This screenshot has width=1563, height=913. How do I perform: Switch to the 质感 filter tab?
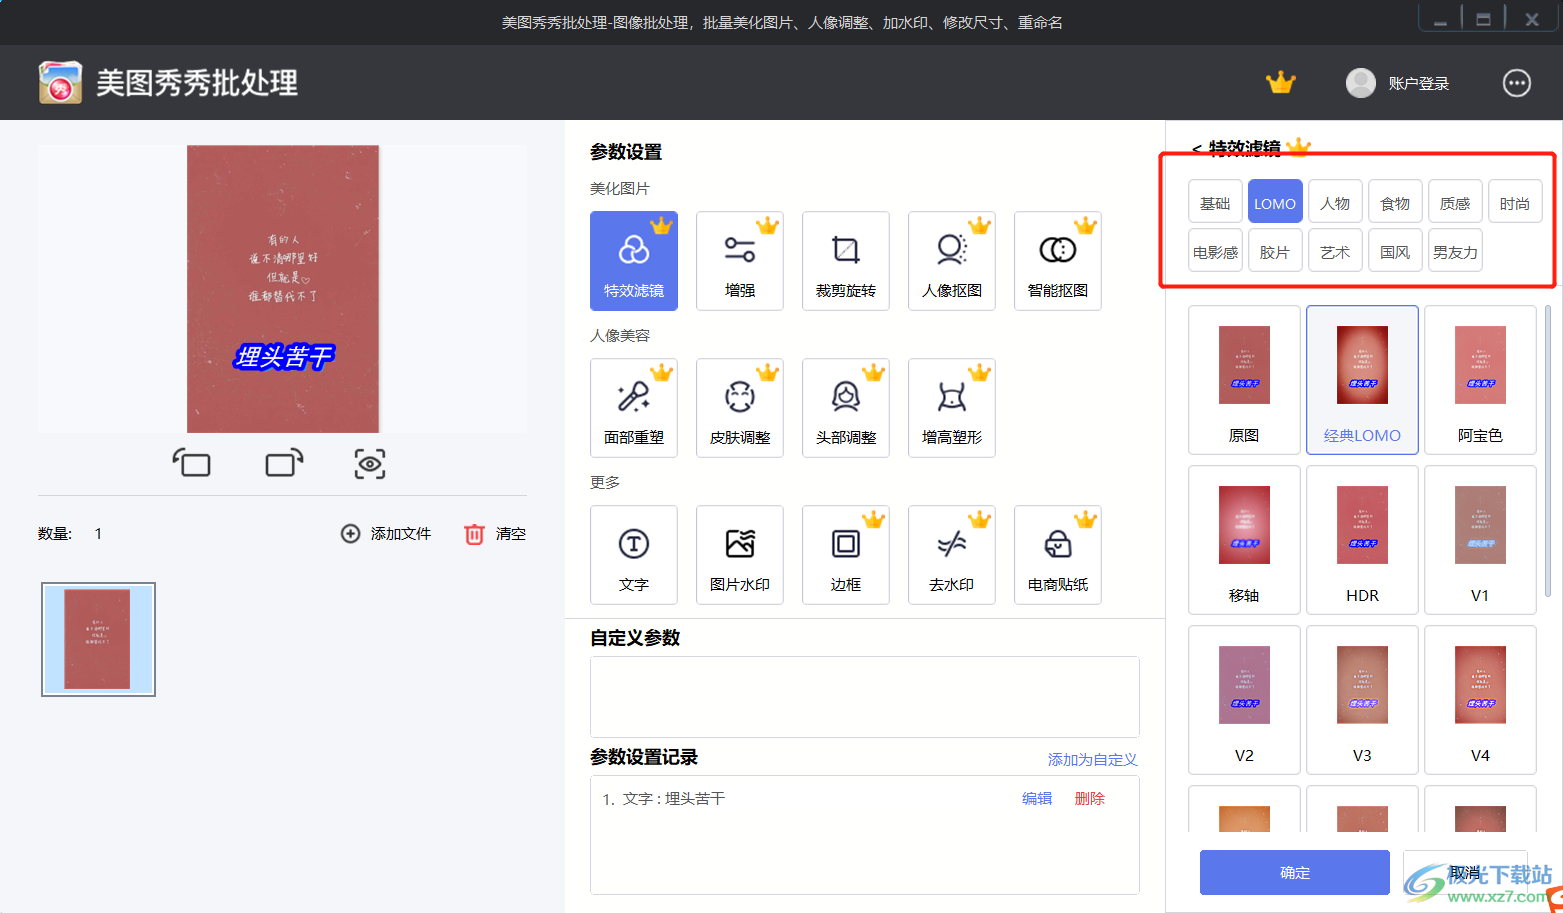coord(1455,203)
